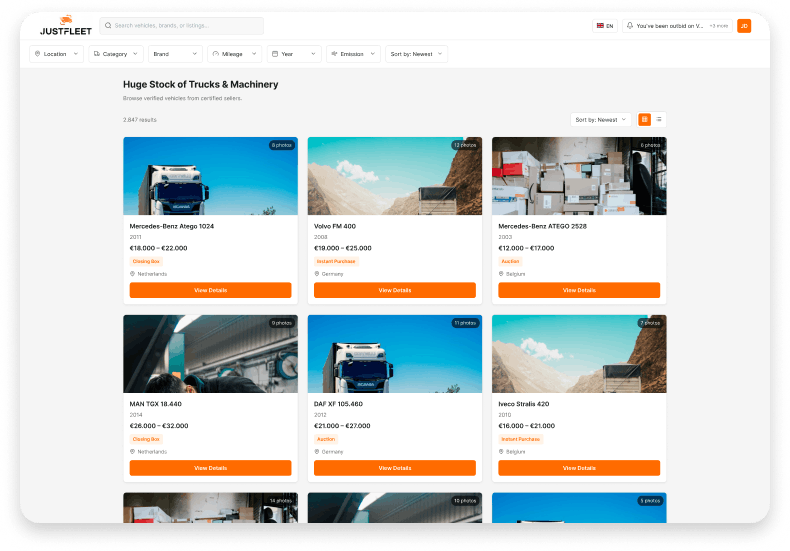Expand the Emission filter dropdown
The height and width of the screenshot is (551, 790).
tap(353, 54)
